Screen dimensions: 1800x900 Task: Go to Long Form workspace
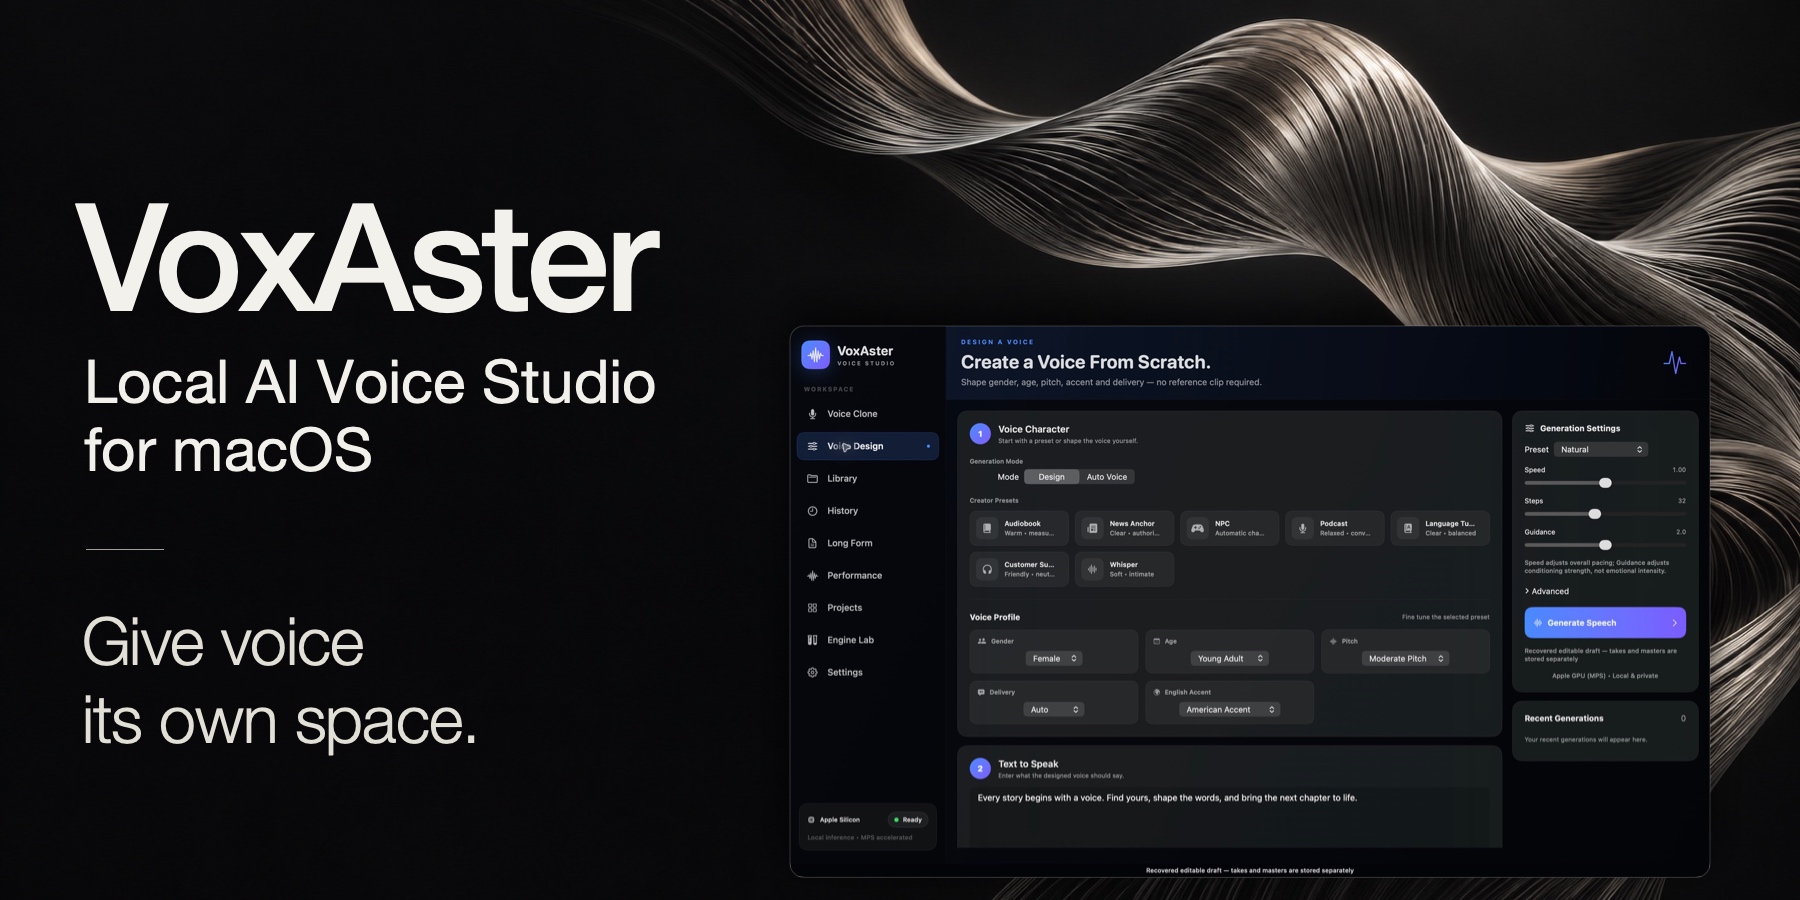[868, 543]
